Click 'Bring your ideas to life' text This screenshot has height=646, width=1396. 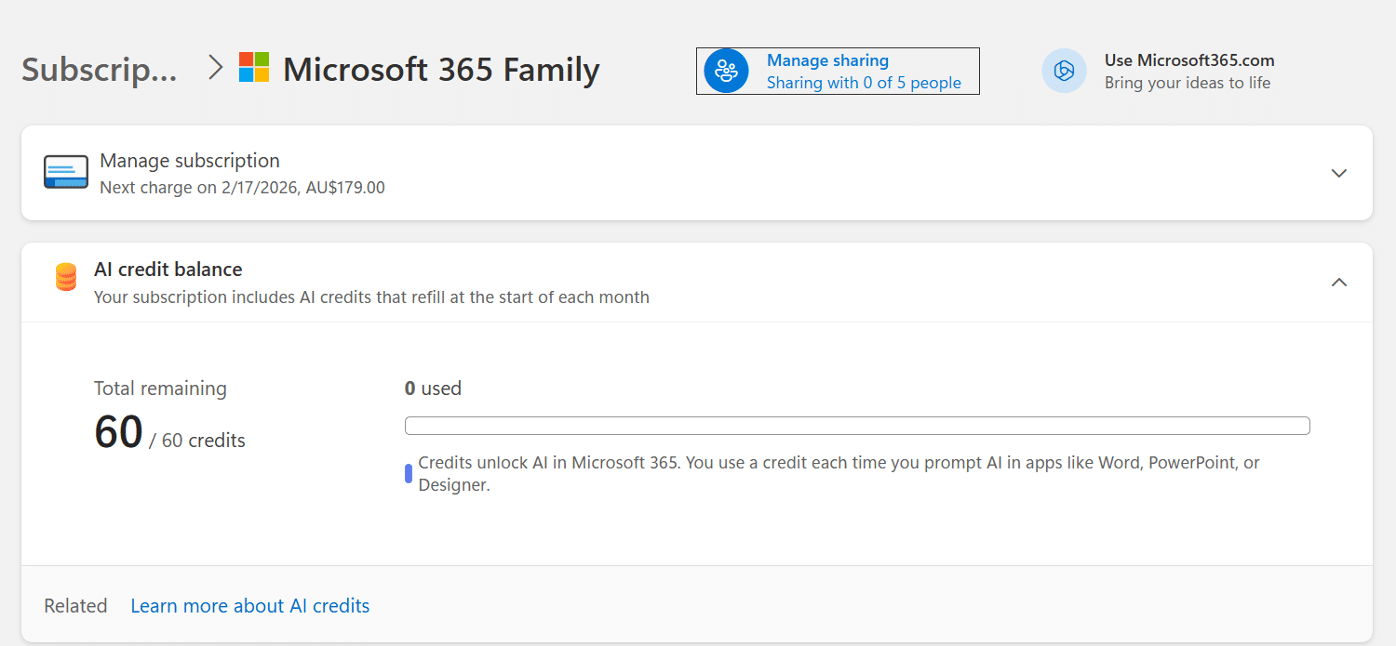tap(1187, 83)
